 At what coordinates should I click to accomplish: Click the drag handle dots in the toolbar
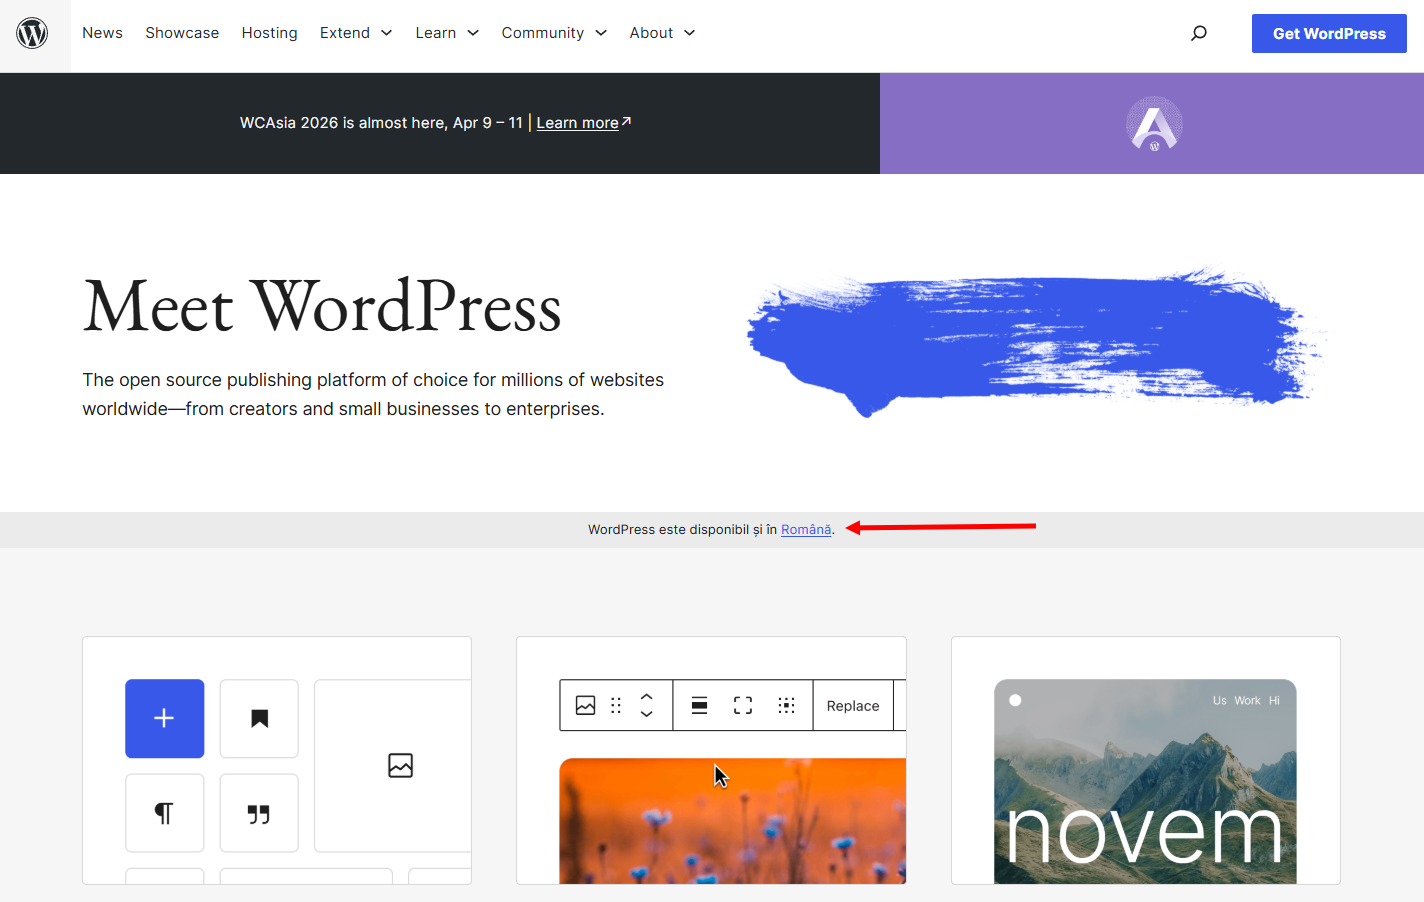coord(616,705)
